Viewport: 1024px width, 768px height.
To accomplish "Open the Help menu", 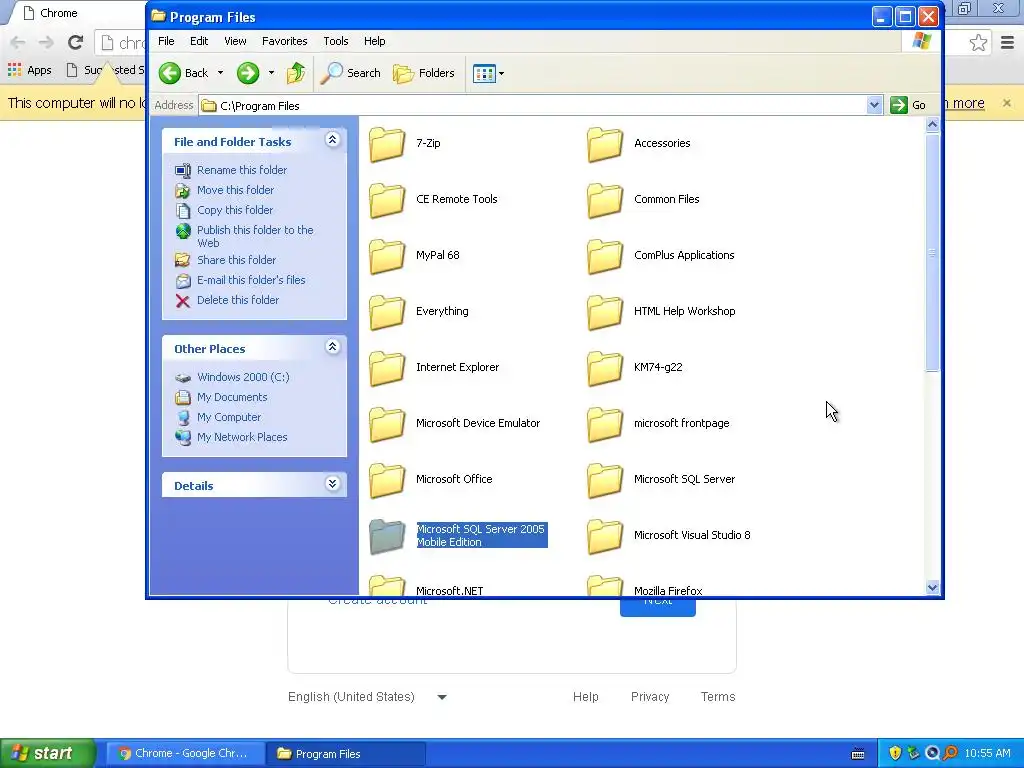I will pos(374,40).
